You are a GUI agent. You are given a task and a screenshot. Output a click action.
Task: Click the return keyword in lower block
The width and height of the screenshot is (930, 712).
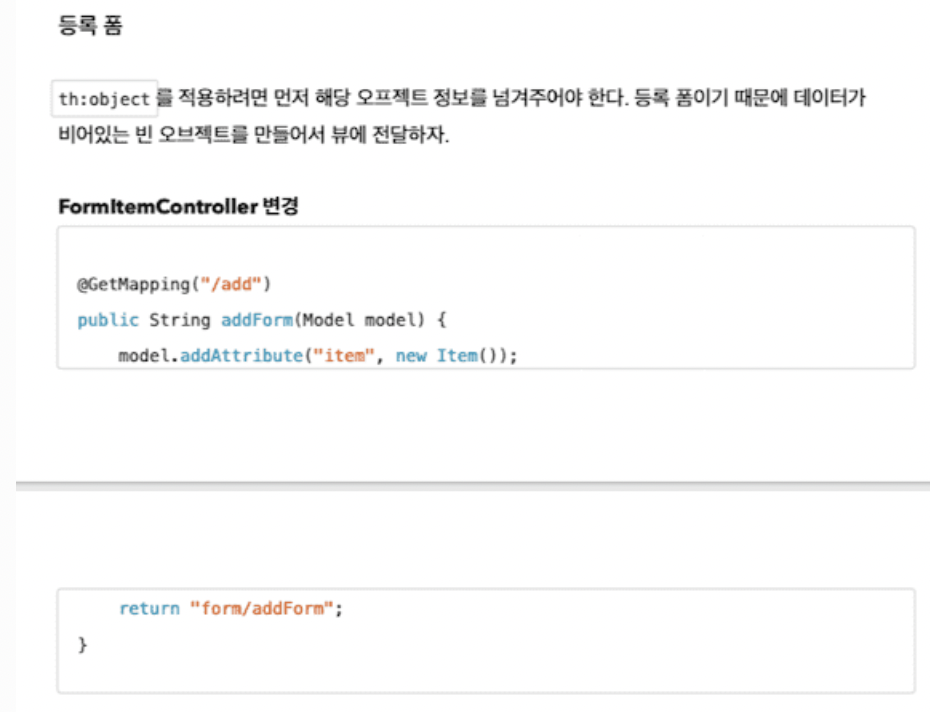coord(149,609)
